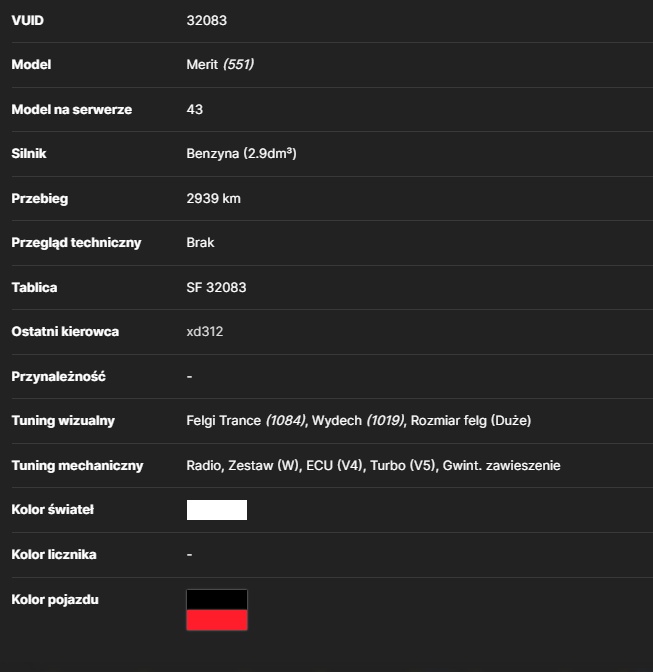Click Gwint. zawieszenie text
Image resolution: width=653 pixels, height=672 pixels.
coord(501,465)
